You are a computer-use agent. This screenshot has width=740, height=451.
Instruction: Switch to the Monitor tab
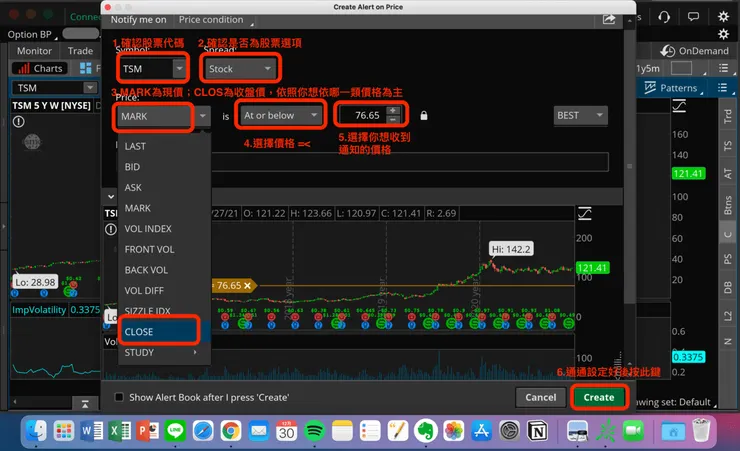pyautogui.click(x=34, y=51)
